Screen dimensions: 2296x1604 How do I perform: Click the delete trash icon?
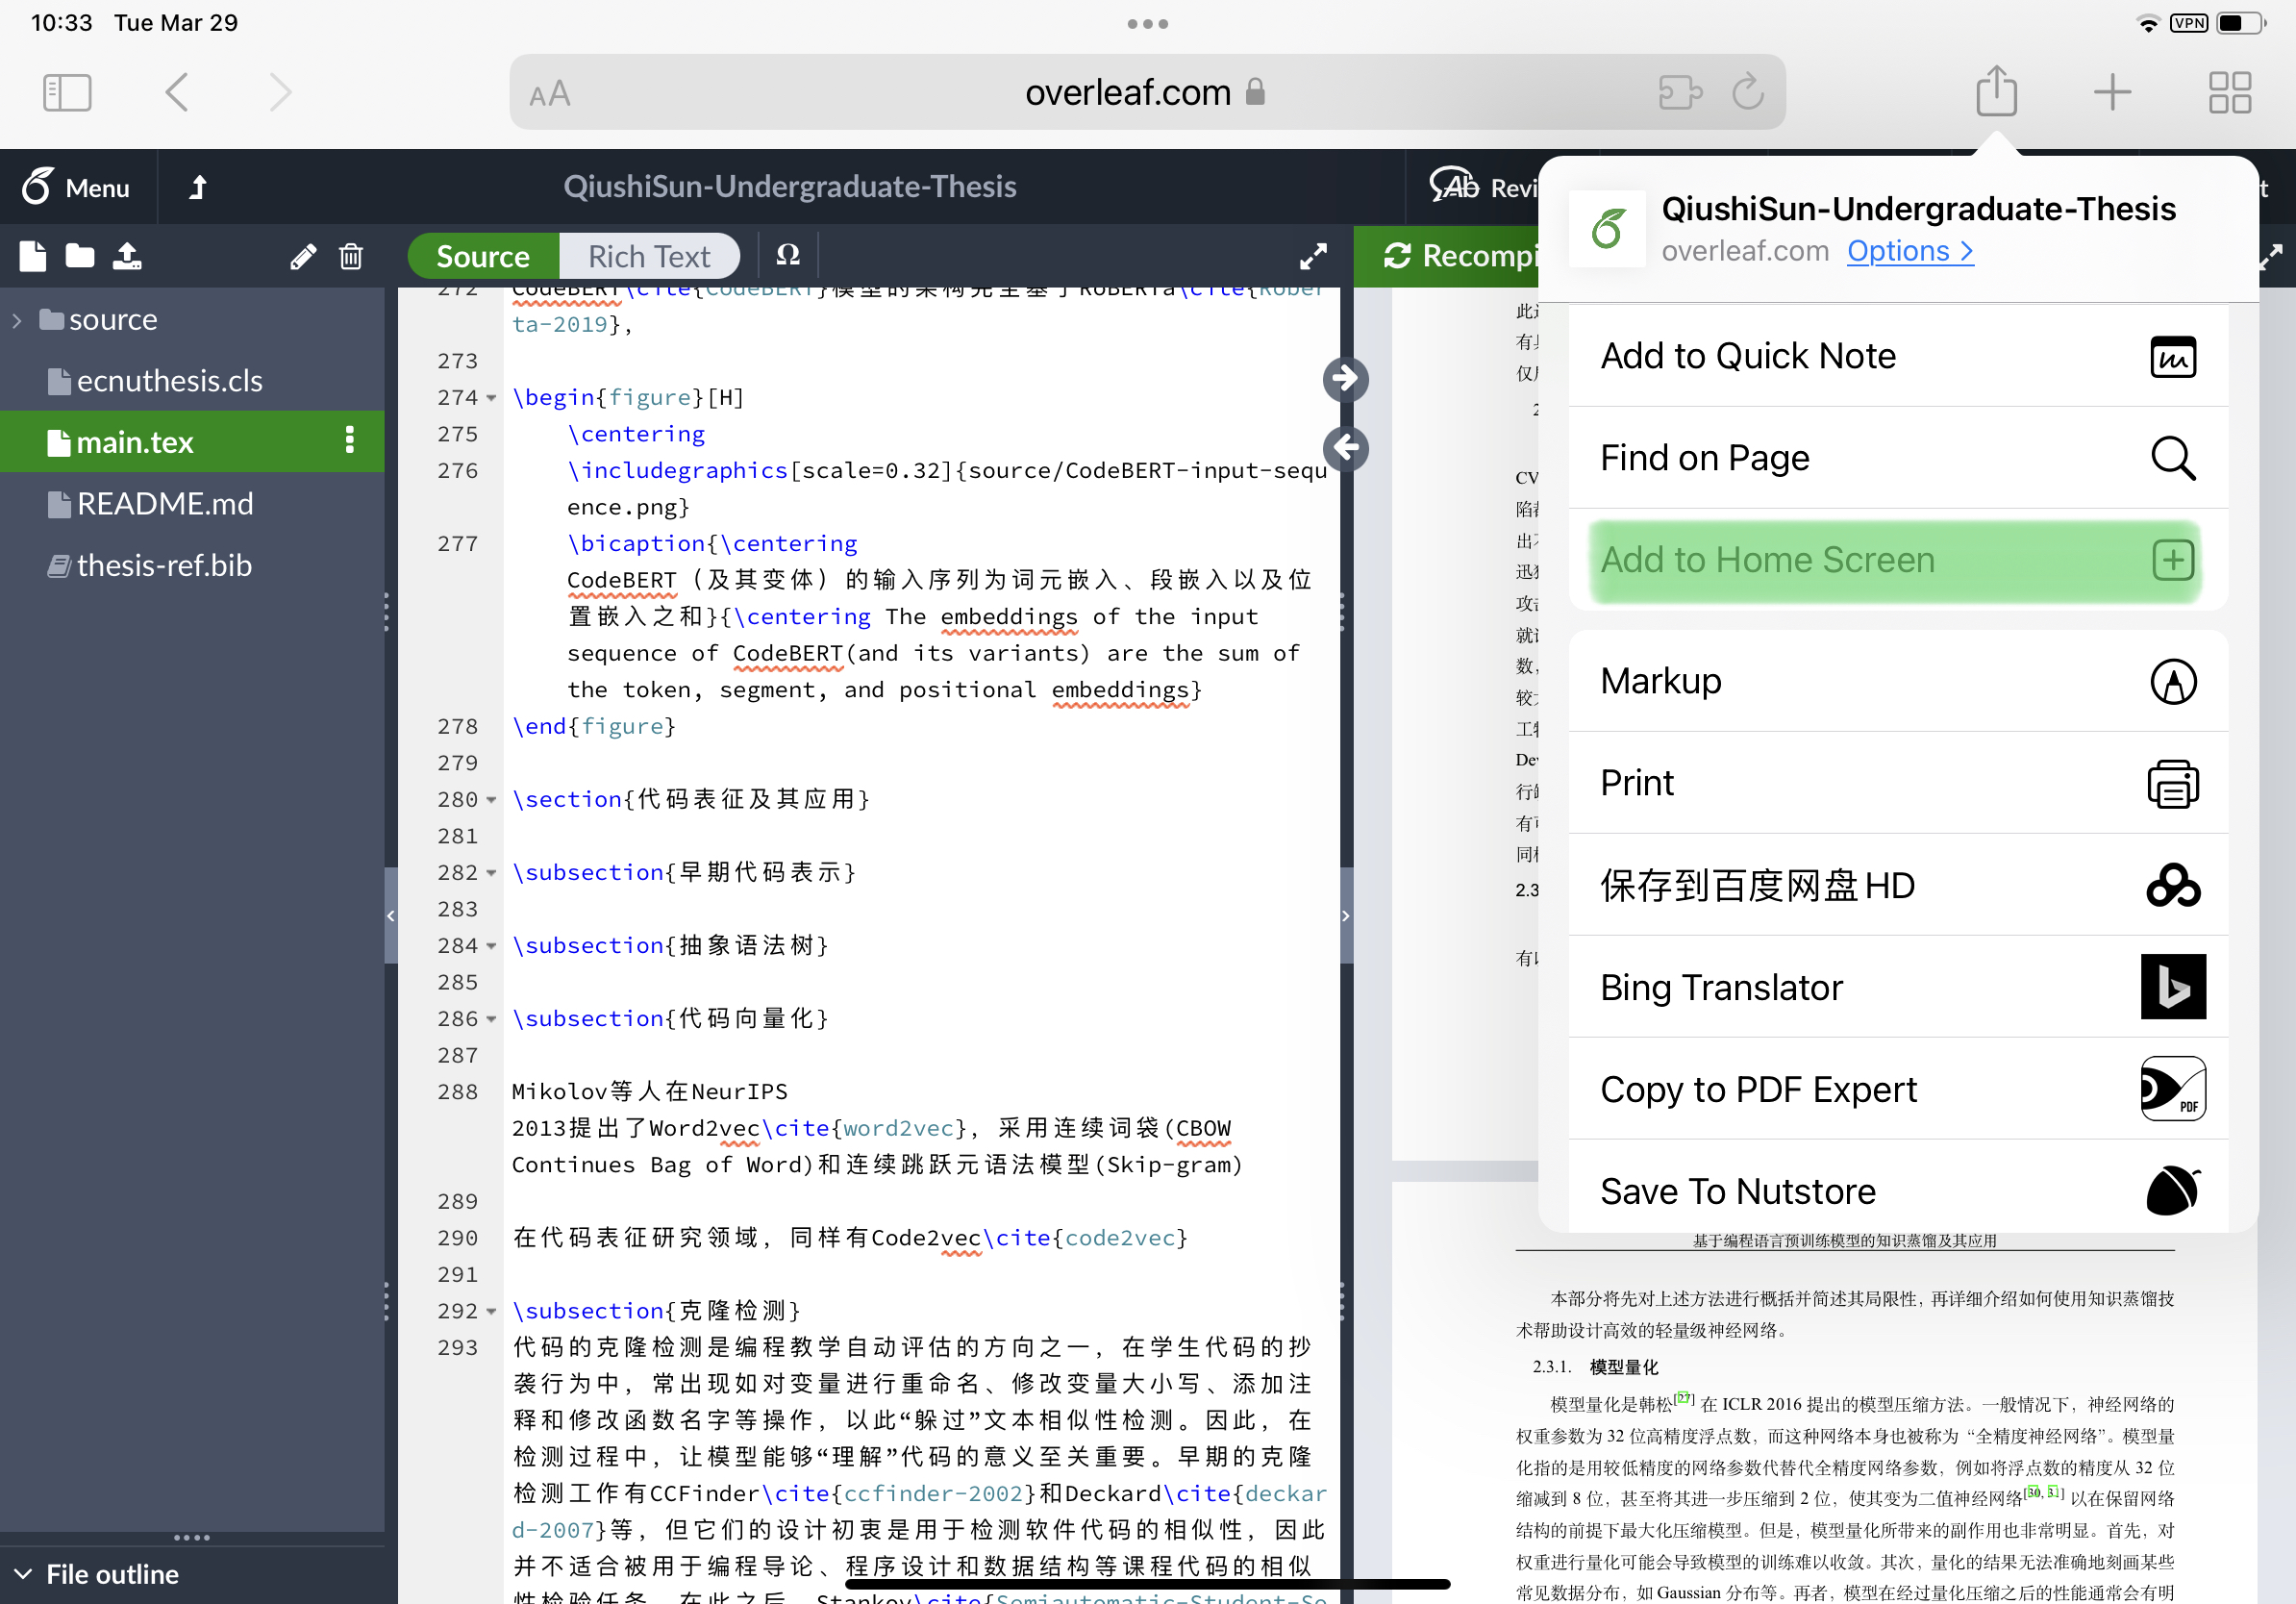click(x=350, y=257)
